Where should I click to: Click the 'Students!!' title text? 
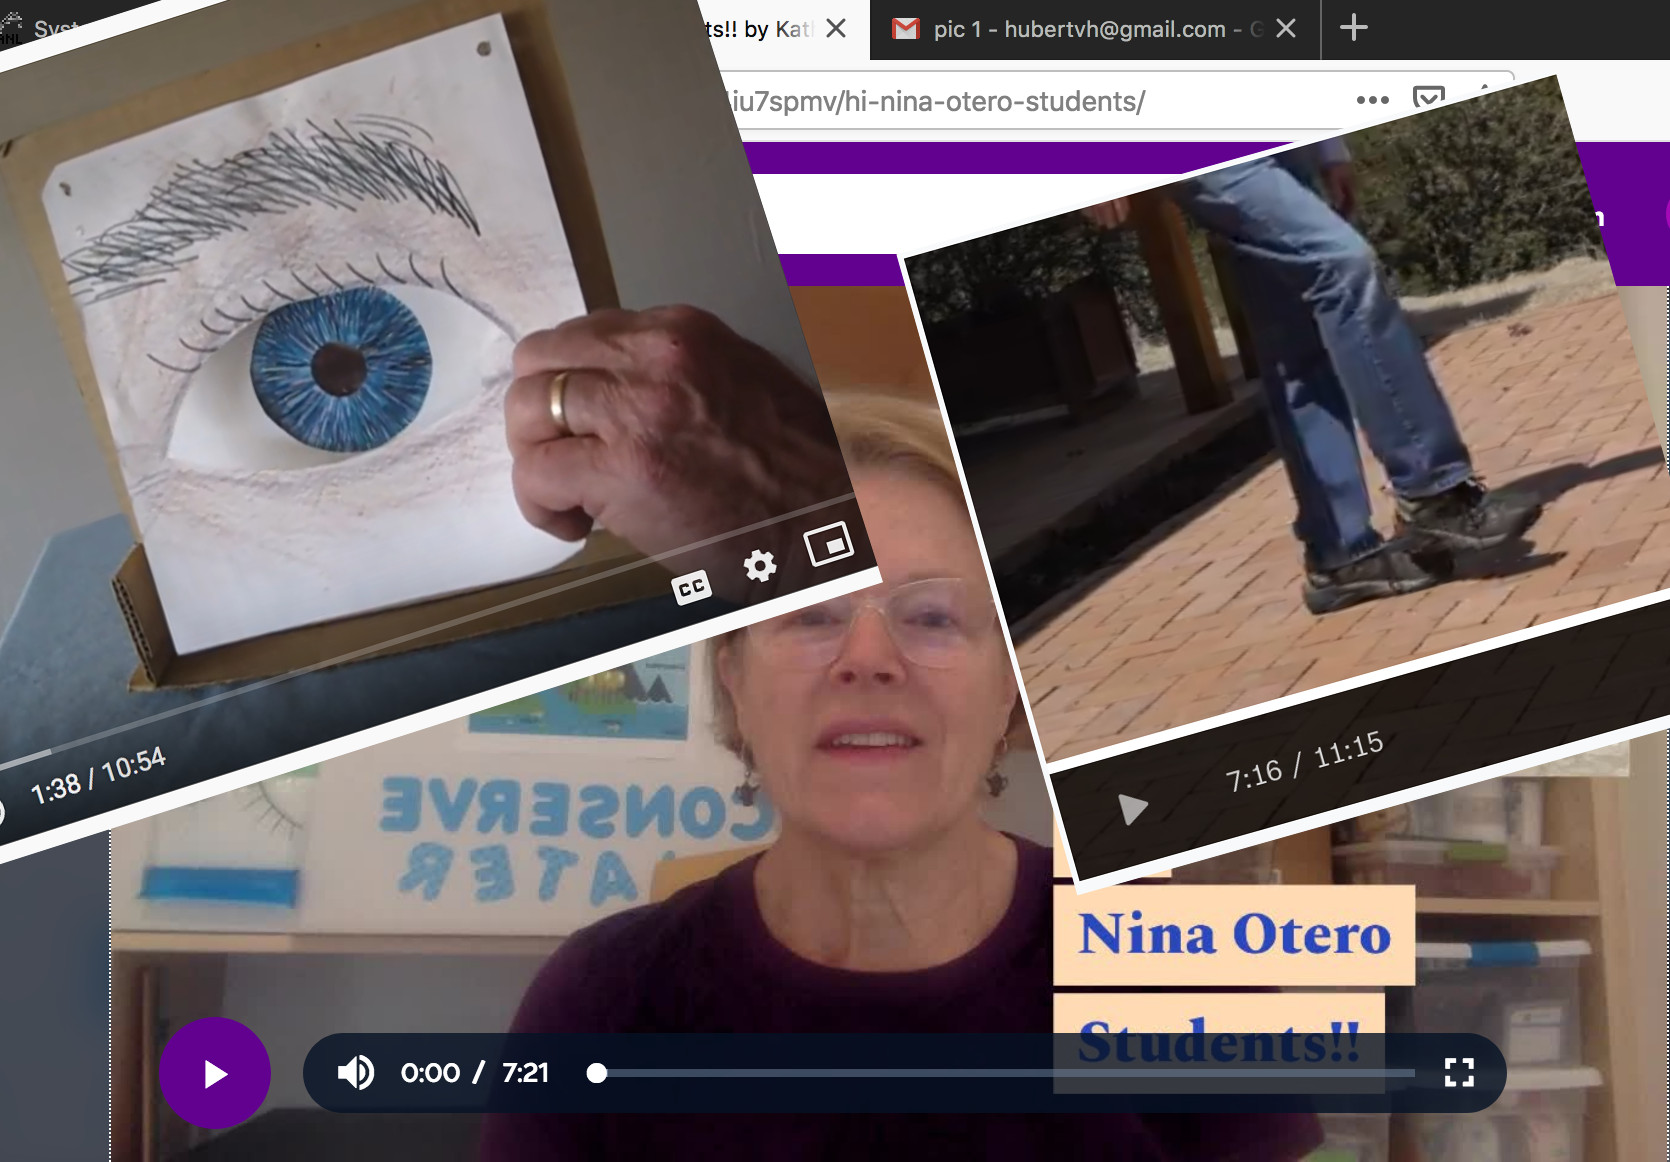click(1219, 1042)
